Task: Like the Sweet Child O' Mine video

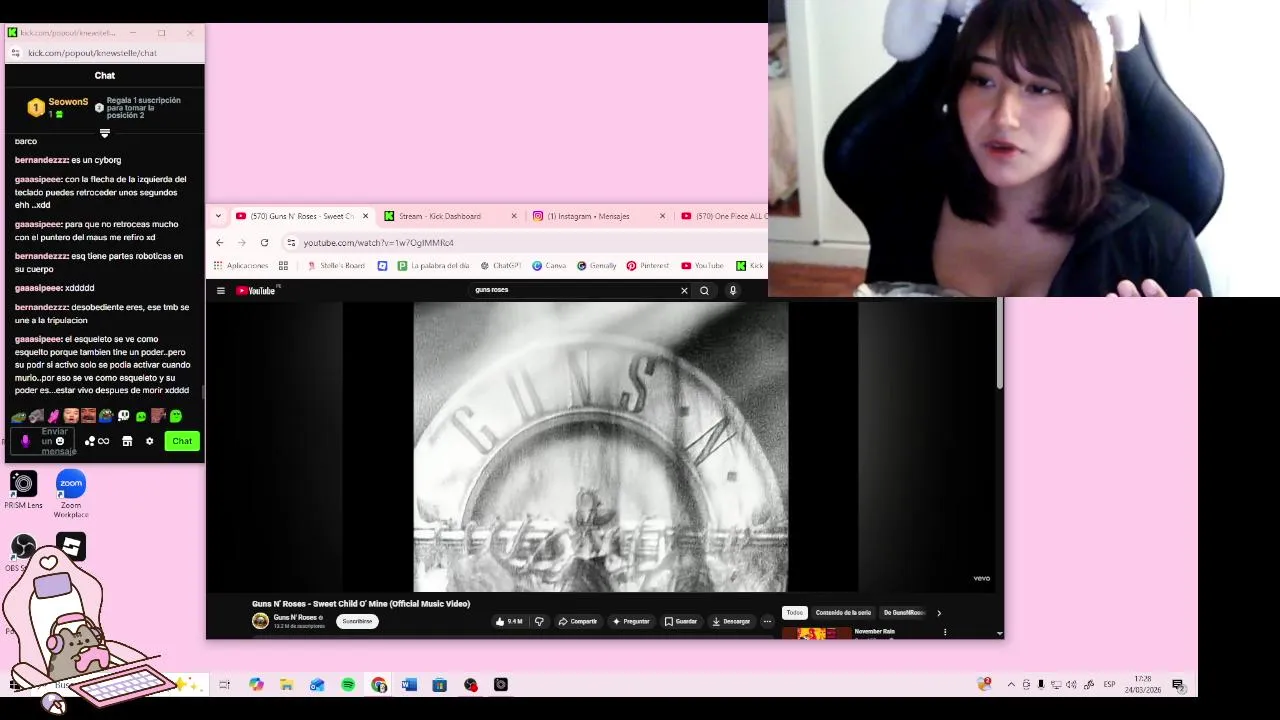Action: [509, 621]
